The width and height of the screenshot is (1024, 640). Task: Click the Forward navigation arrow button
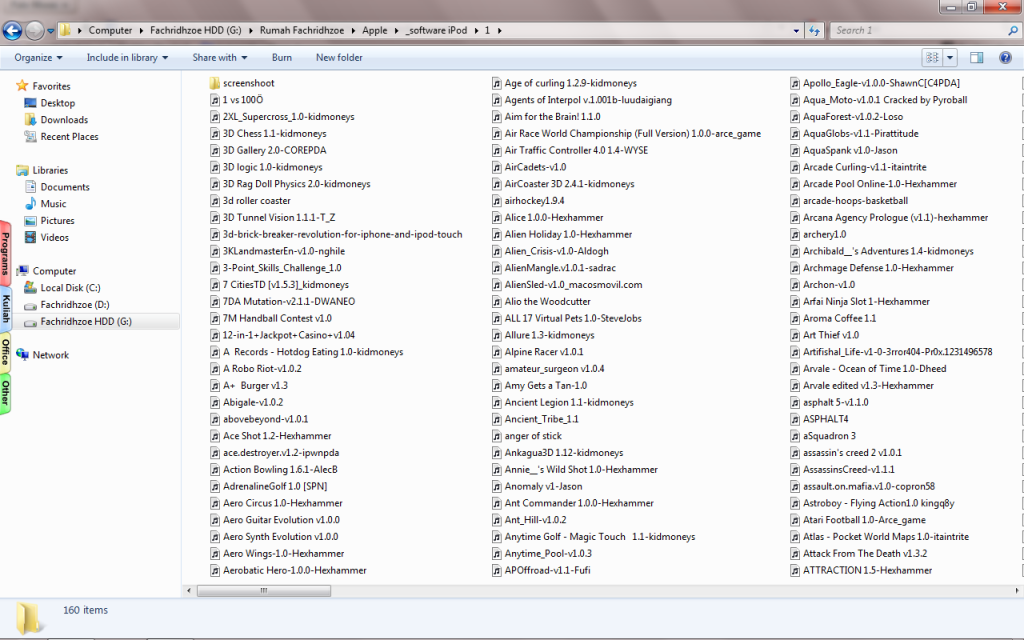[35, 30]
